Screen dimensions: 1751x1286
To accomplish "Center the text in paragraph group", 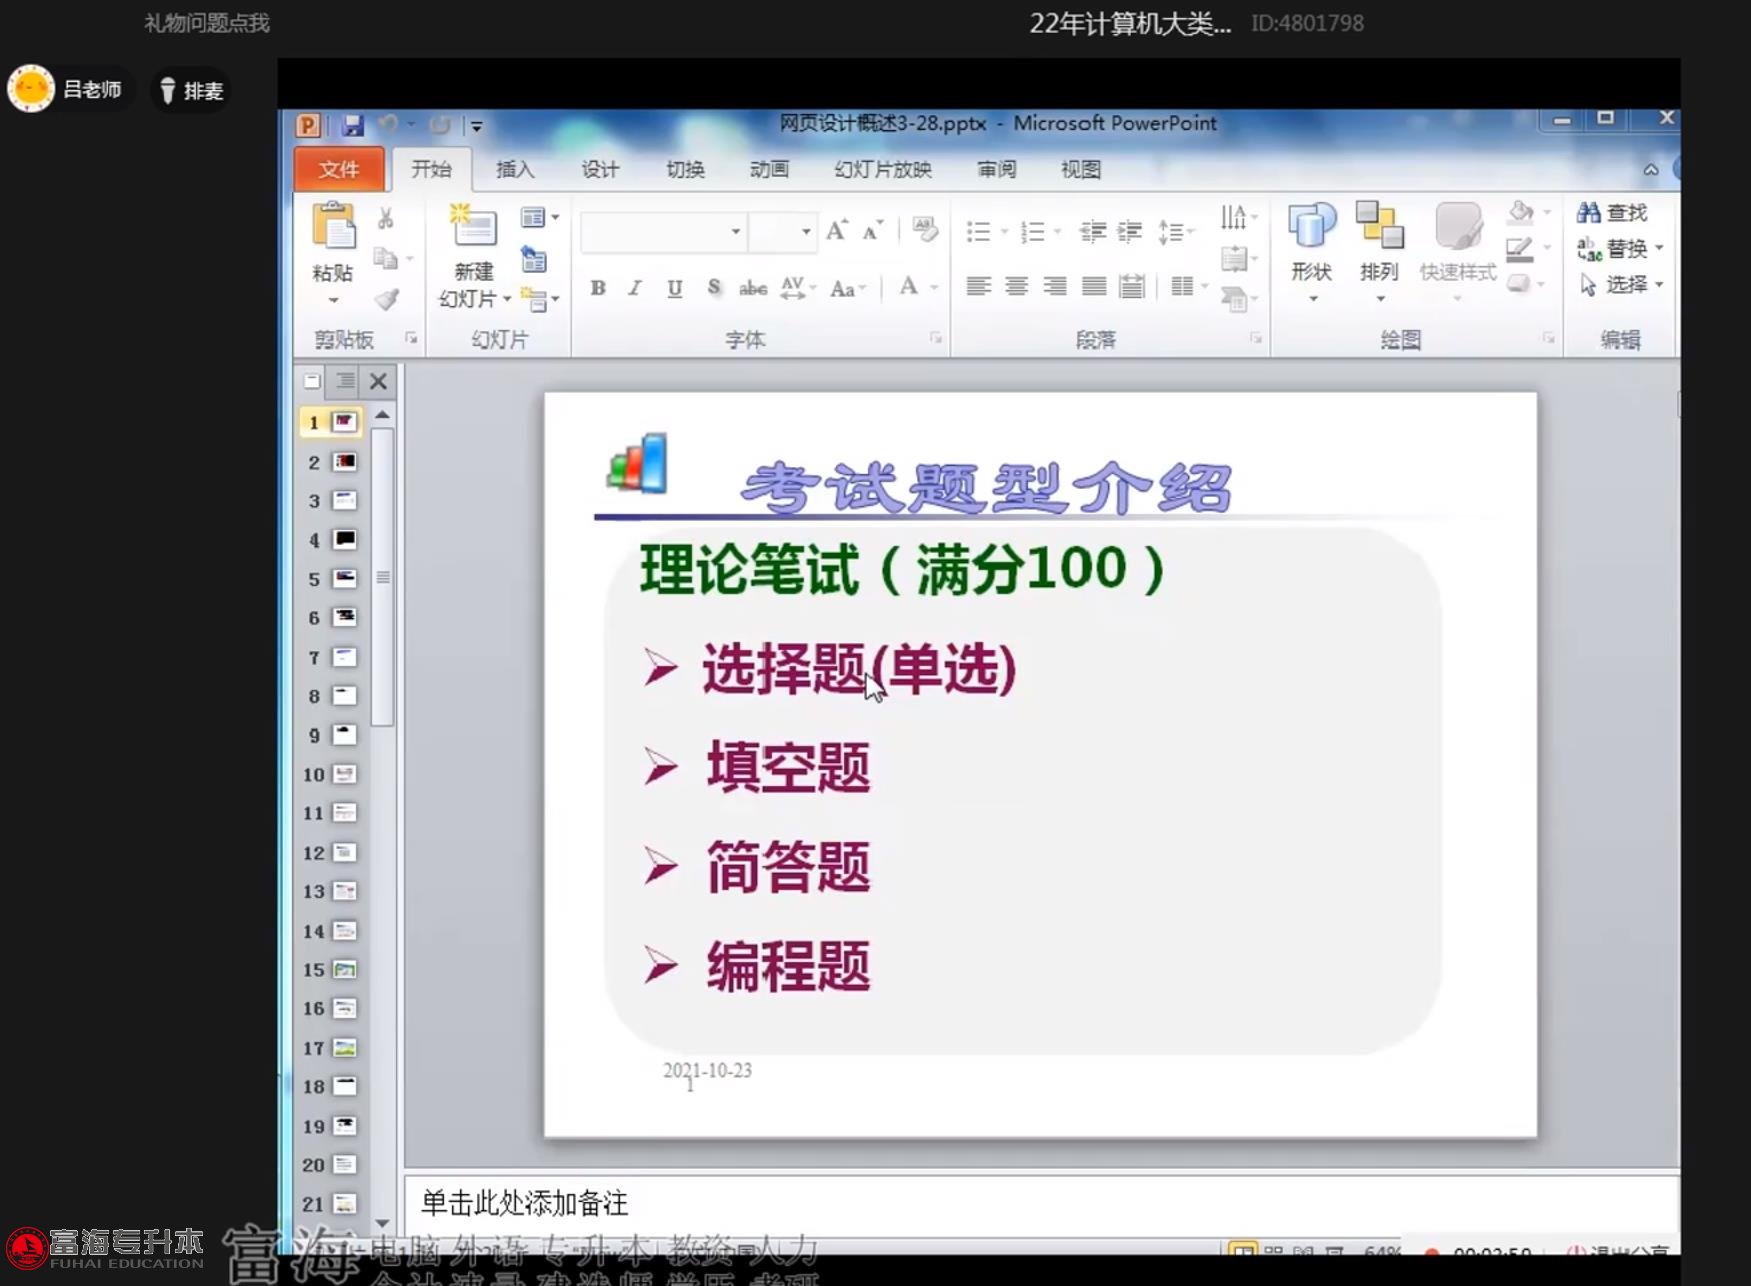I will tap(1017, 287).
